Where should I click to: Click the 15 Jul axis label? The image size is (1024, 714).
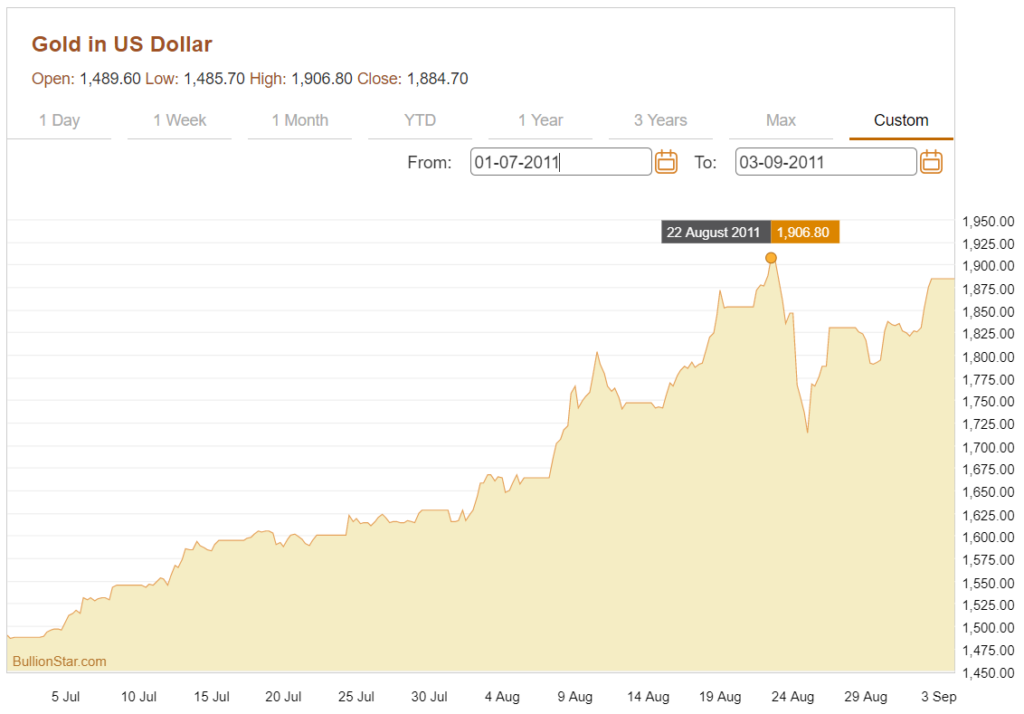[x=212, y=696]
